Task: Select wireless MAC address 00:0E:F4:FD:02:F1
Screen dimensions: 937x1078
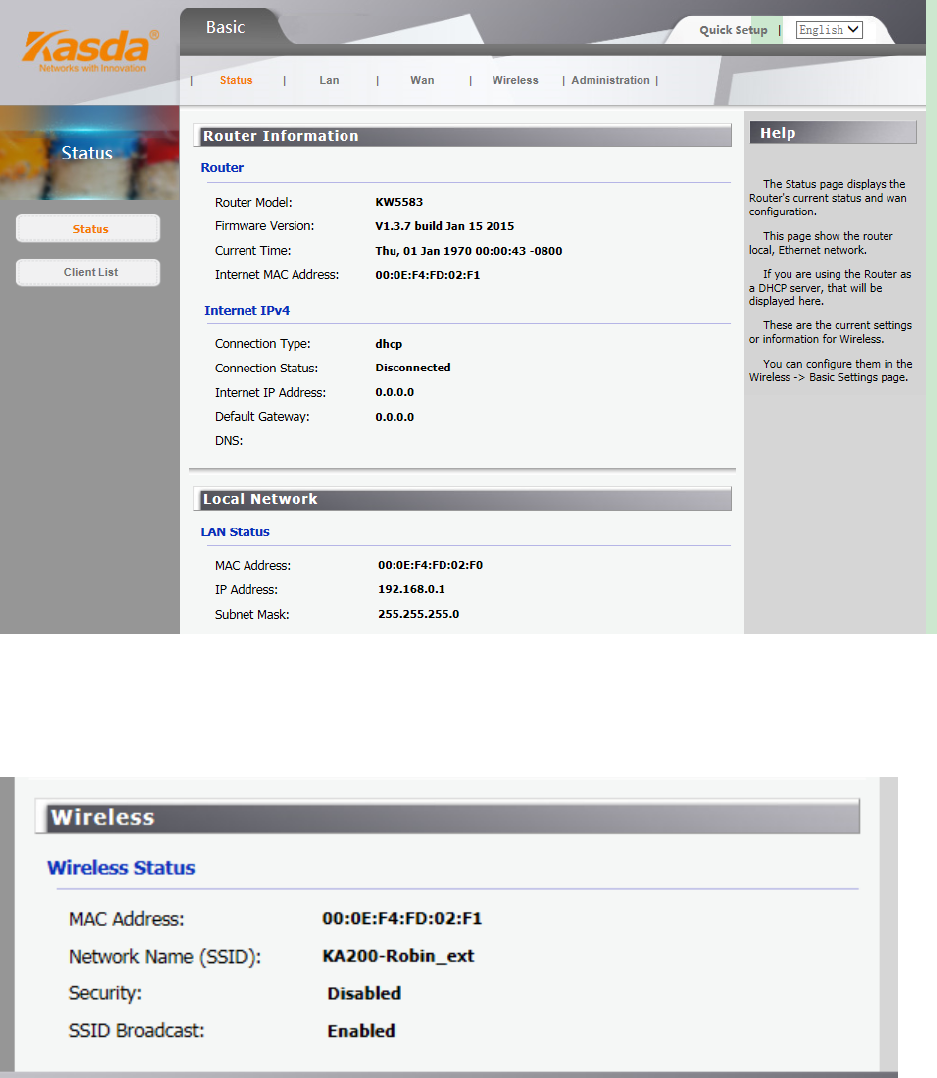Action: tap(402, 918)
